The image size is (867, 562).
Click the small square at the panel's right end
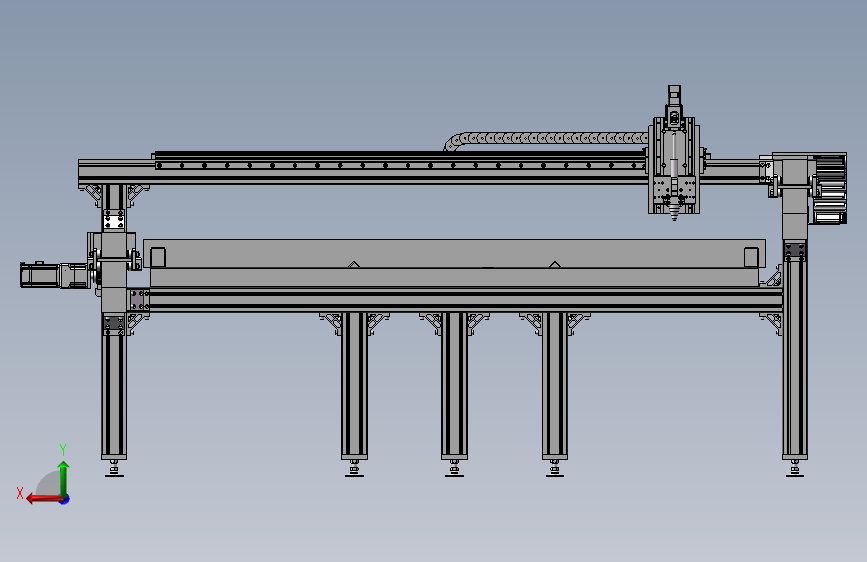point(751,258)
